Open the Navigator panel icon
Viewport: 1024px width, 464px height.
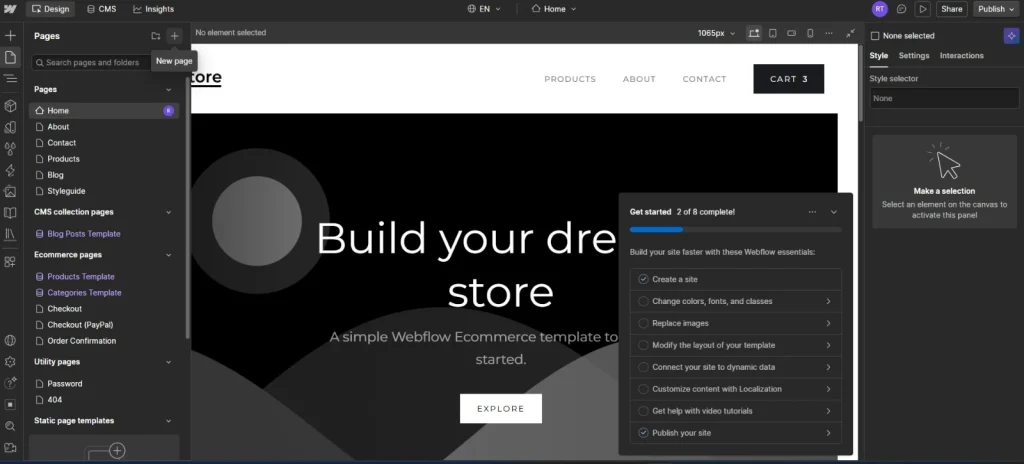10,79
